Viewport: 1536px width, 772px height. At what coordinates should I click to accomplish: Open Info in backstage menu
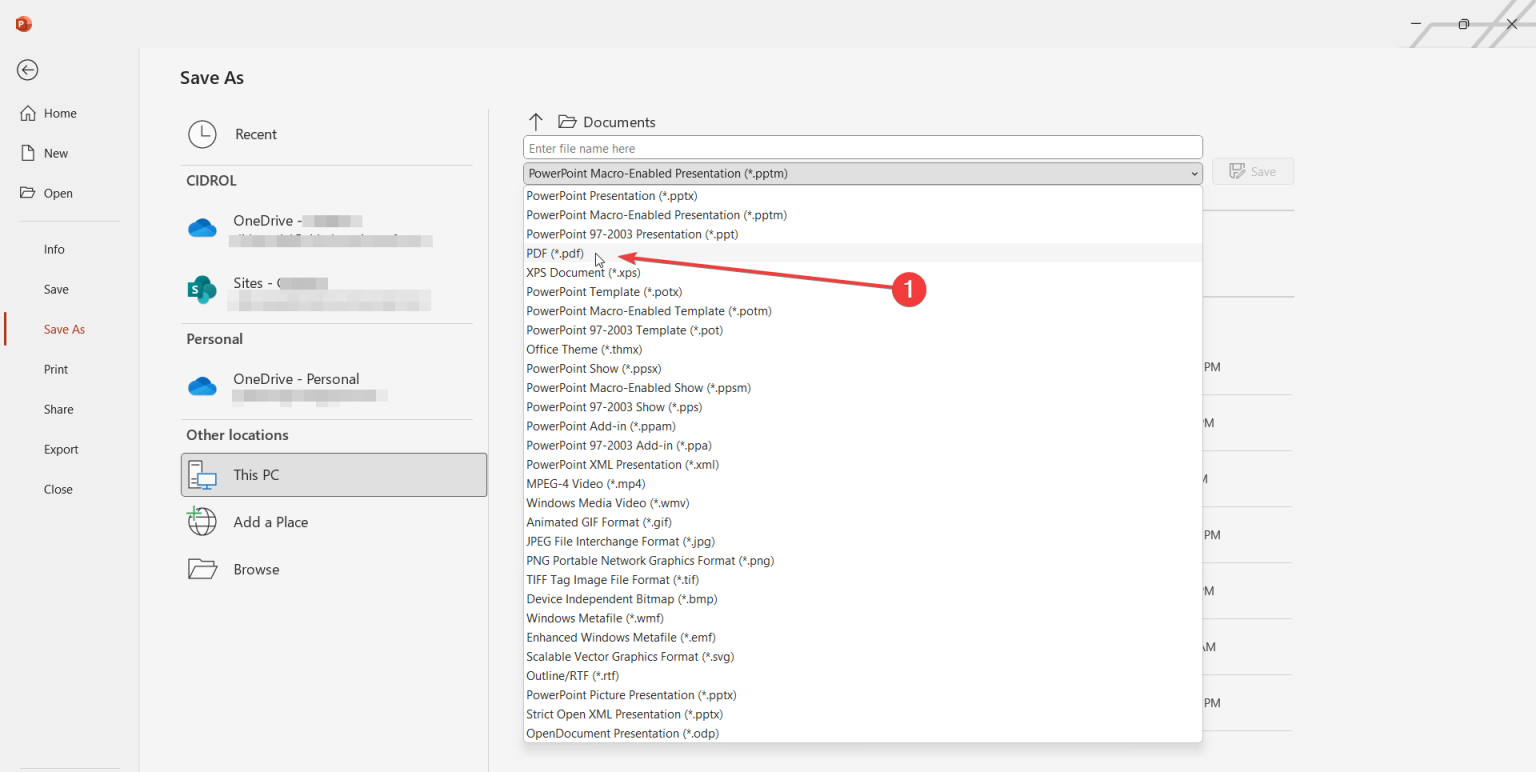[x=54, y=249]
